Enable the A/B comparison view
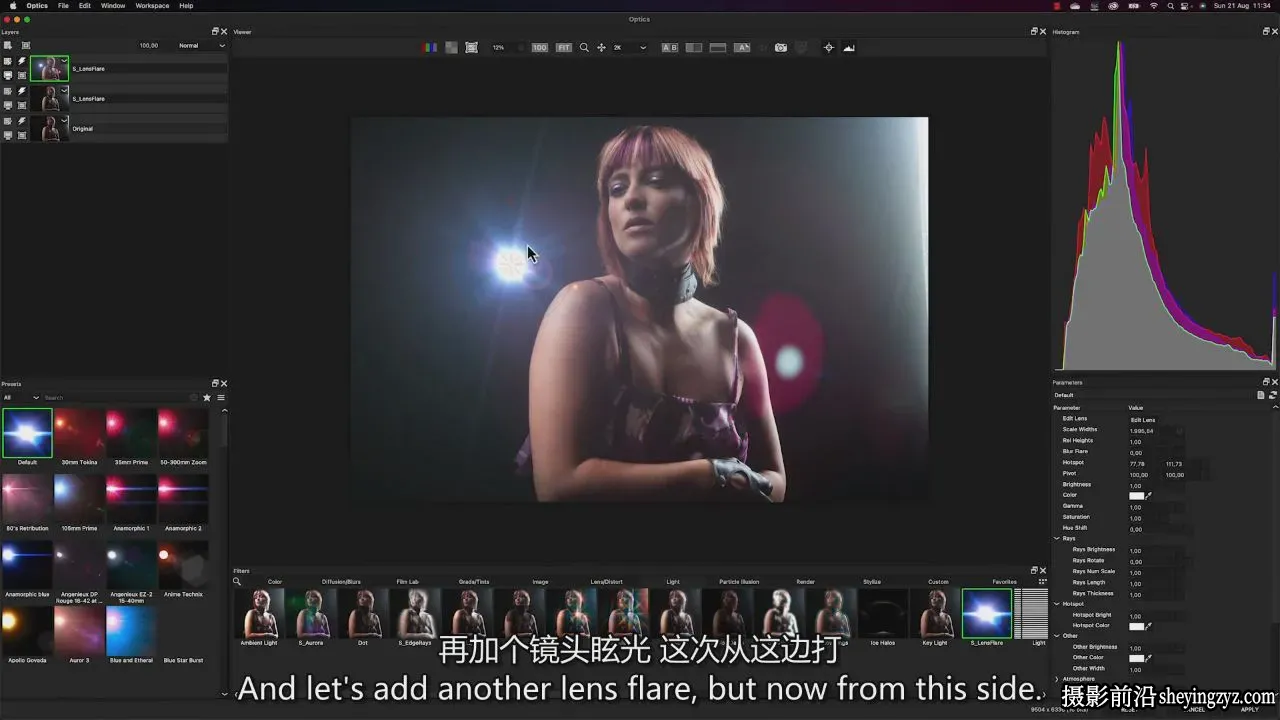The image size is (1280, 720). tap(670, 48)
